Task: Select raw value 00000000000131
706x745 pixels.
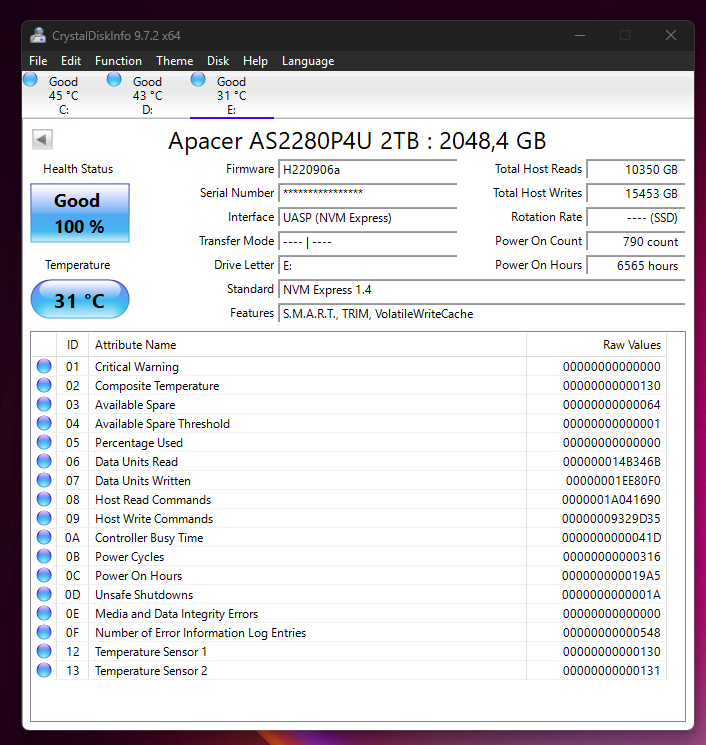Action: [611, 671]
